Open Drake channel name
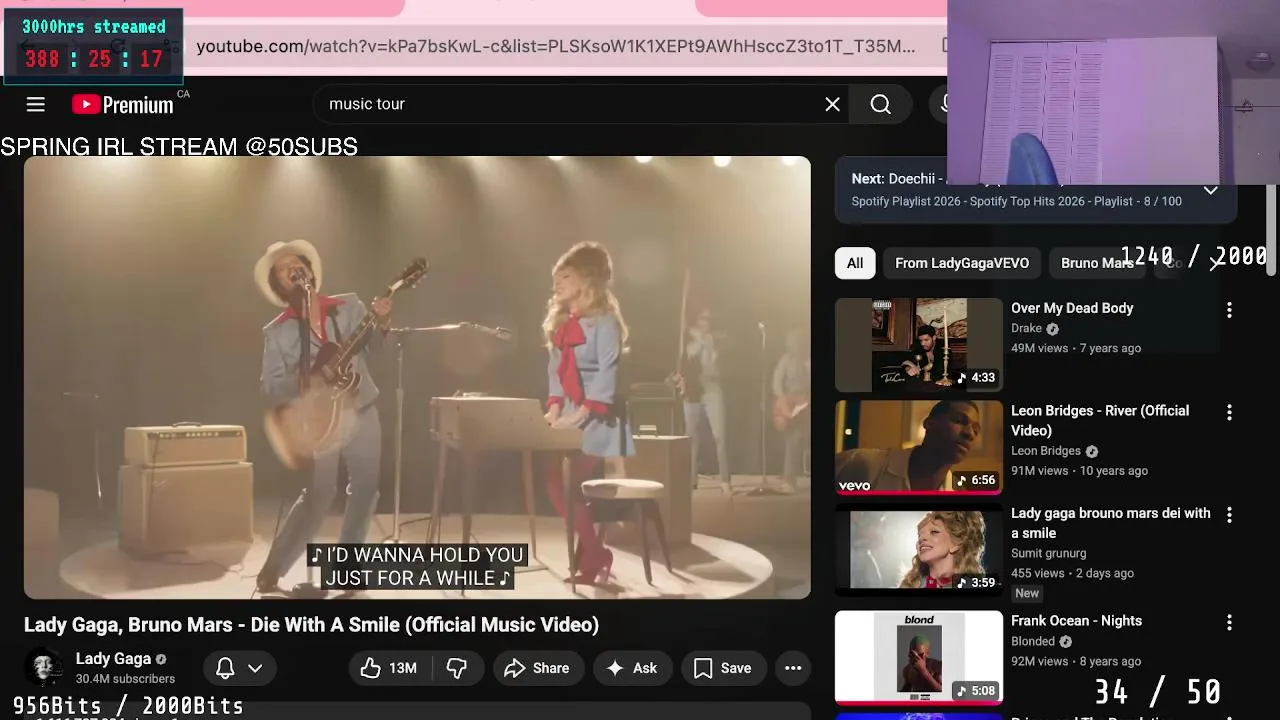The image size is (1280, 720). click(1026, 328)
